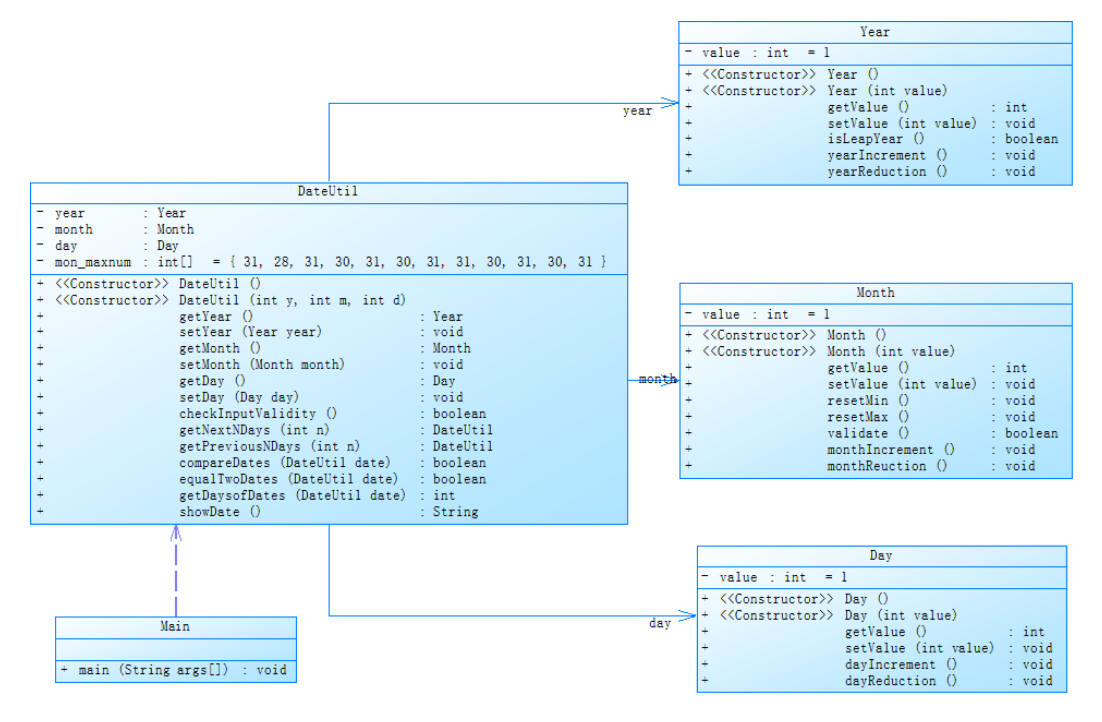The height and width of the screenshot is (722, 1102).
Task: Select the Main class title
Action: click(x=174, y=626)
